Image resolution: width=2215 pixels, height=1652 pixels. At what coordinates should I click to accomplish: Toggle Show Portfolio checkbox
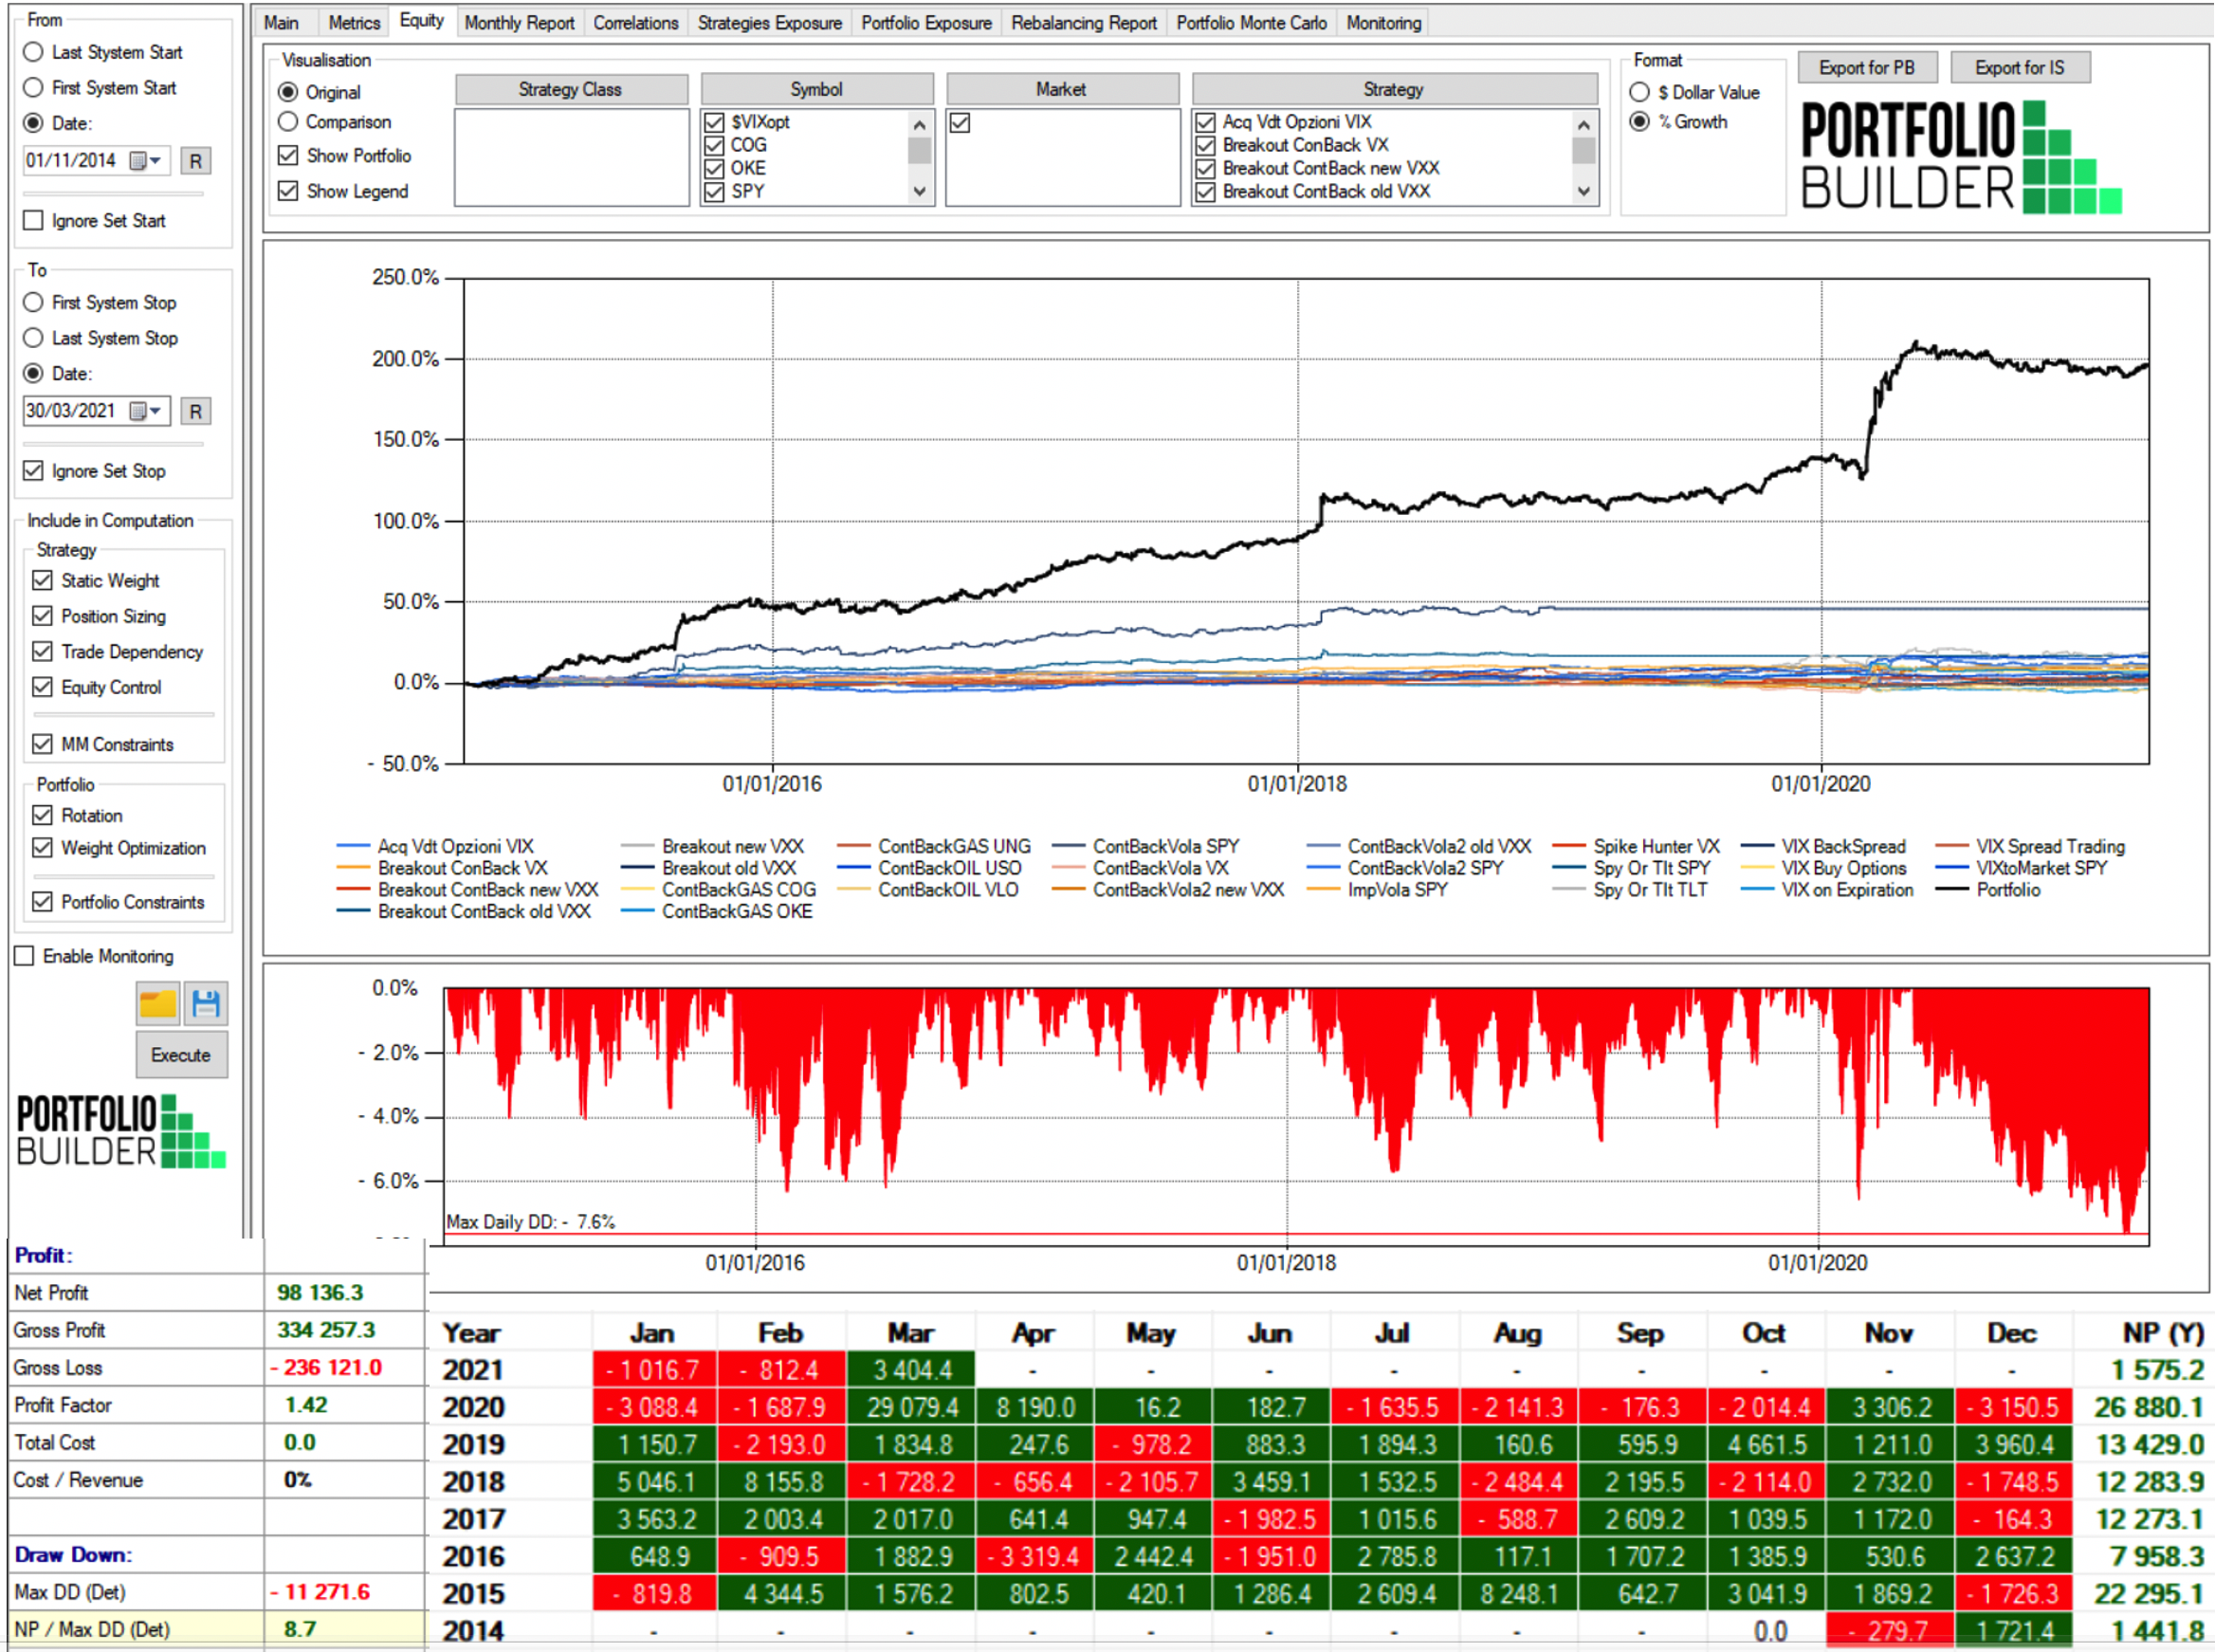[288, 155]
